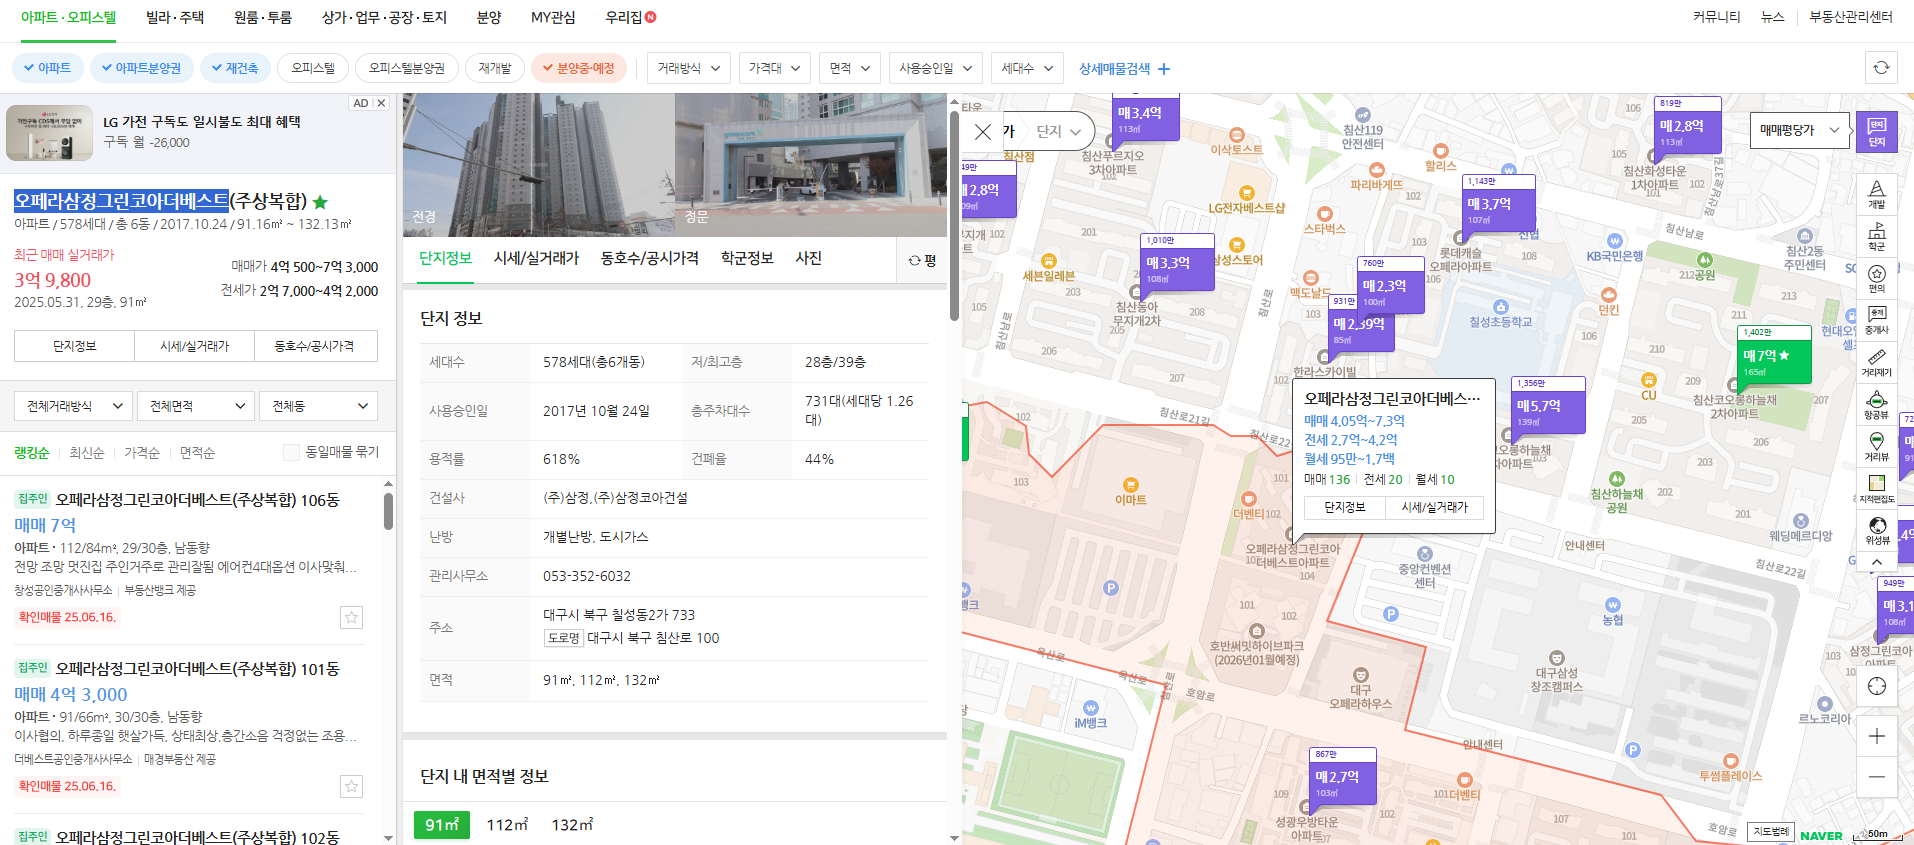Screen dimensions: 1914x845
Task: Open the 빌라·주택 top menu
Action: click(x=175, y=17)
